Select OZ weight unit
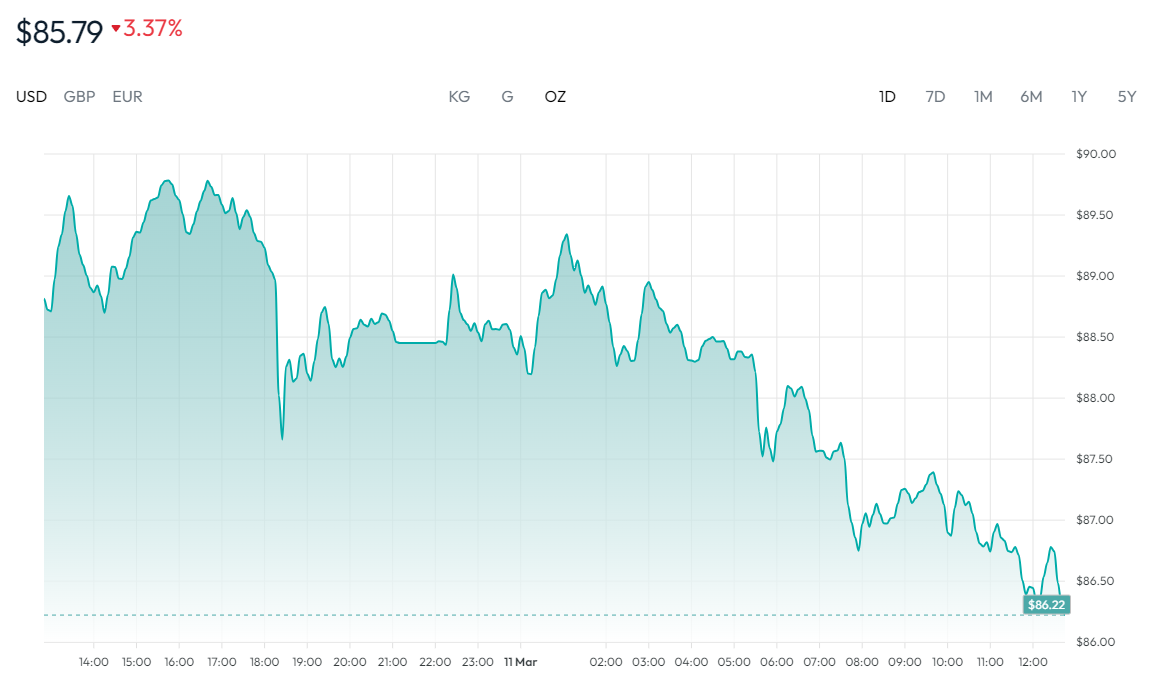 [x=555, y=97]
